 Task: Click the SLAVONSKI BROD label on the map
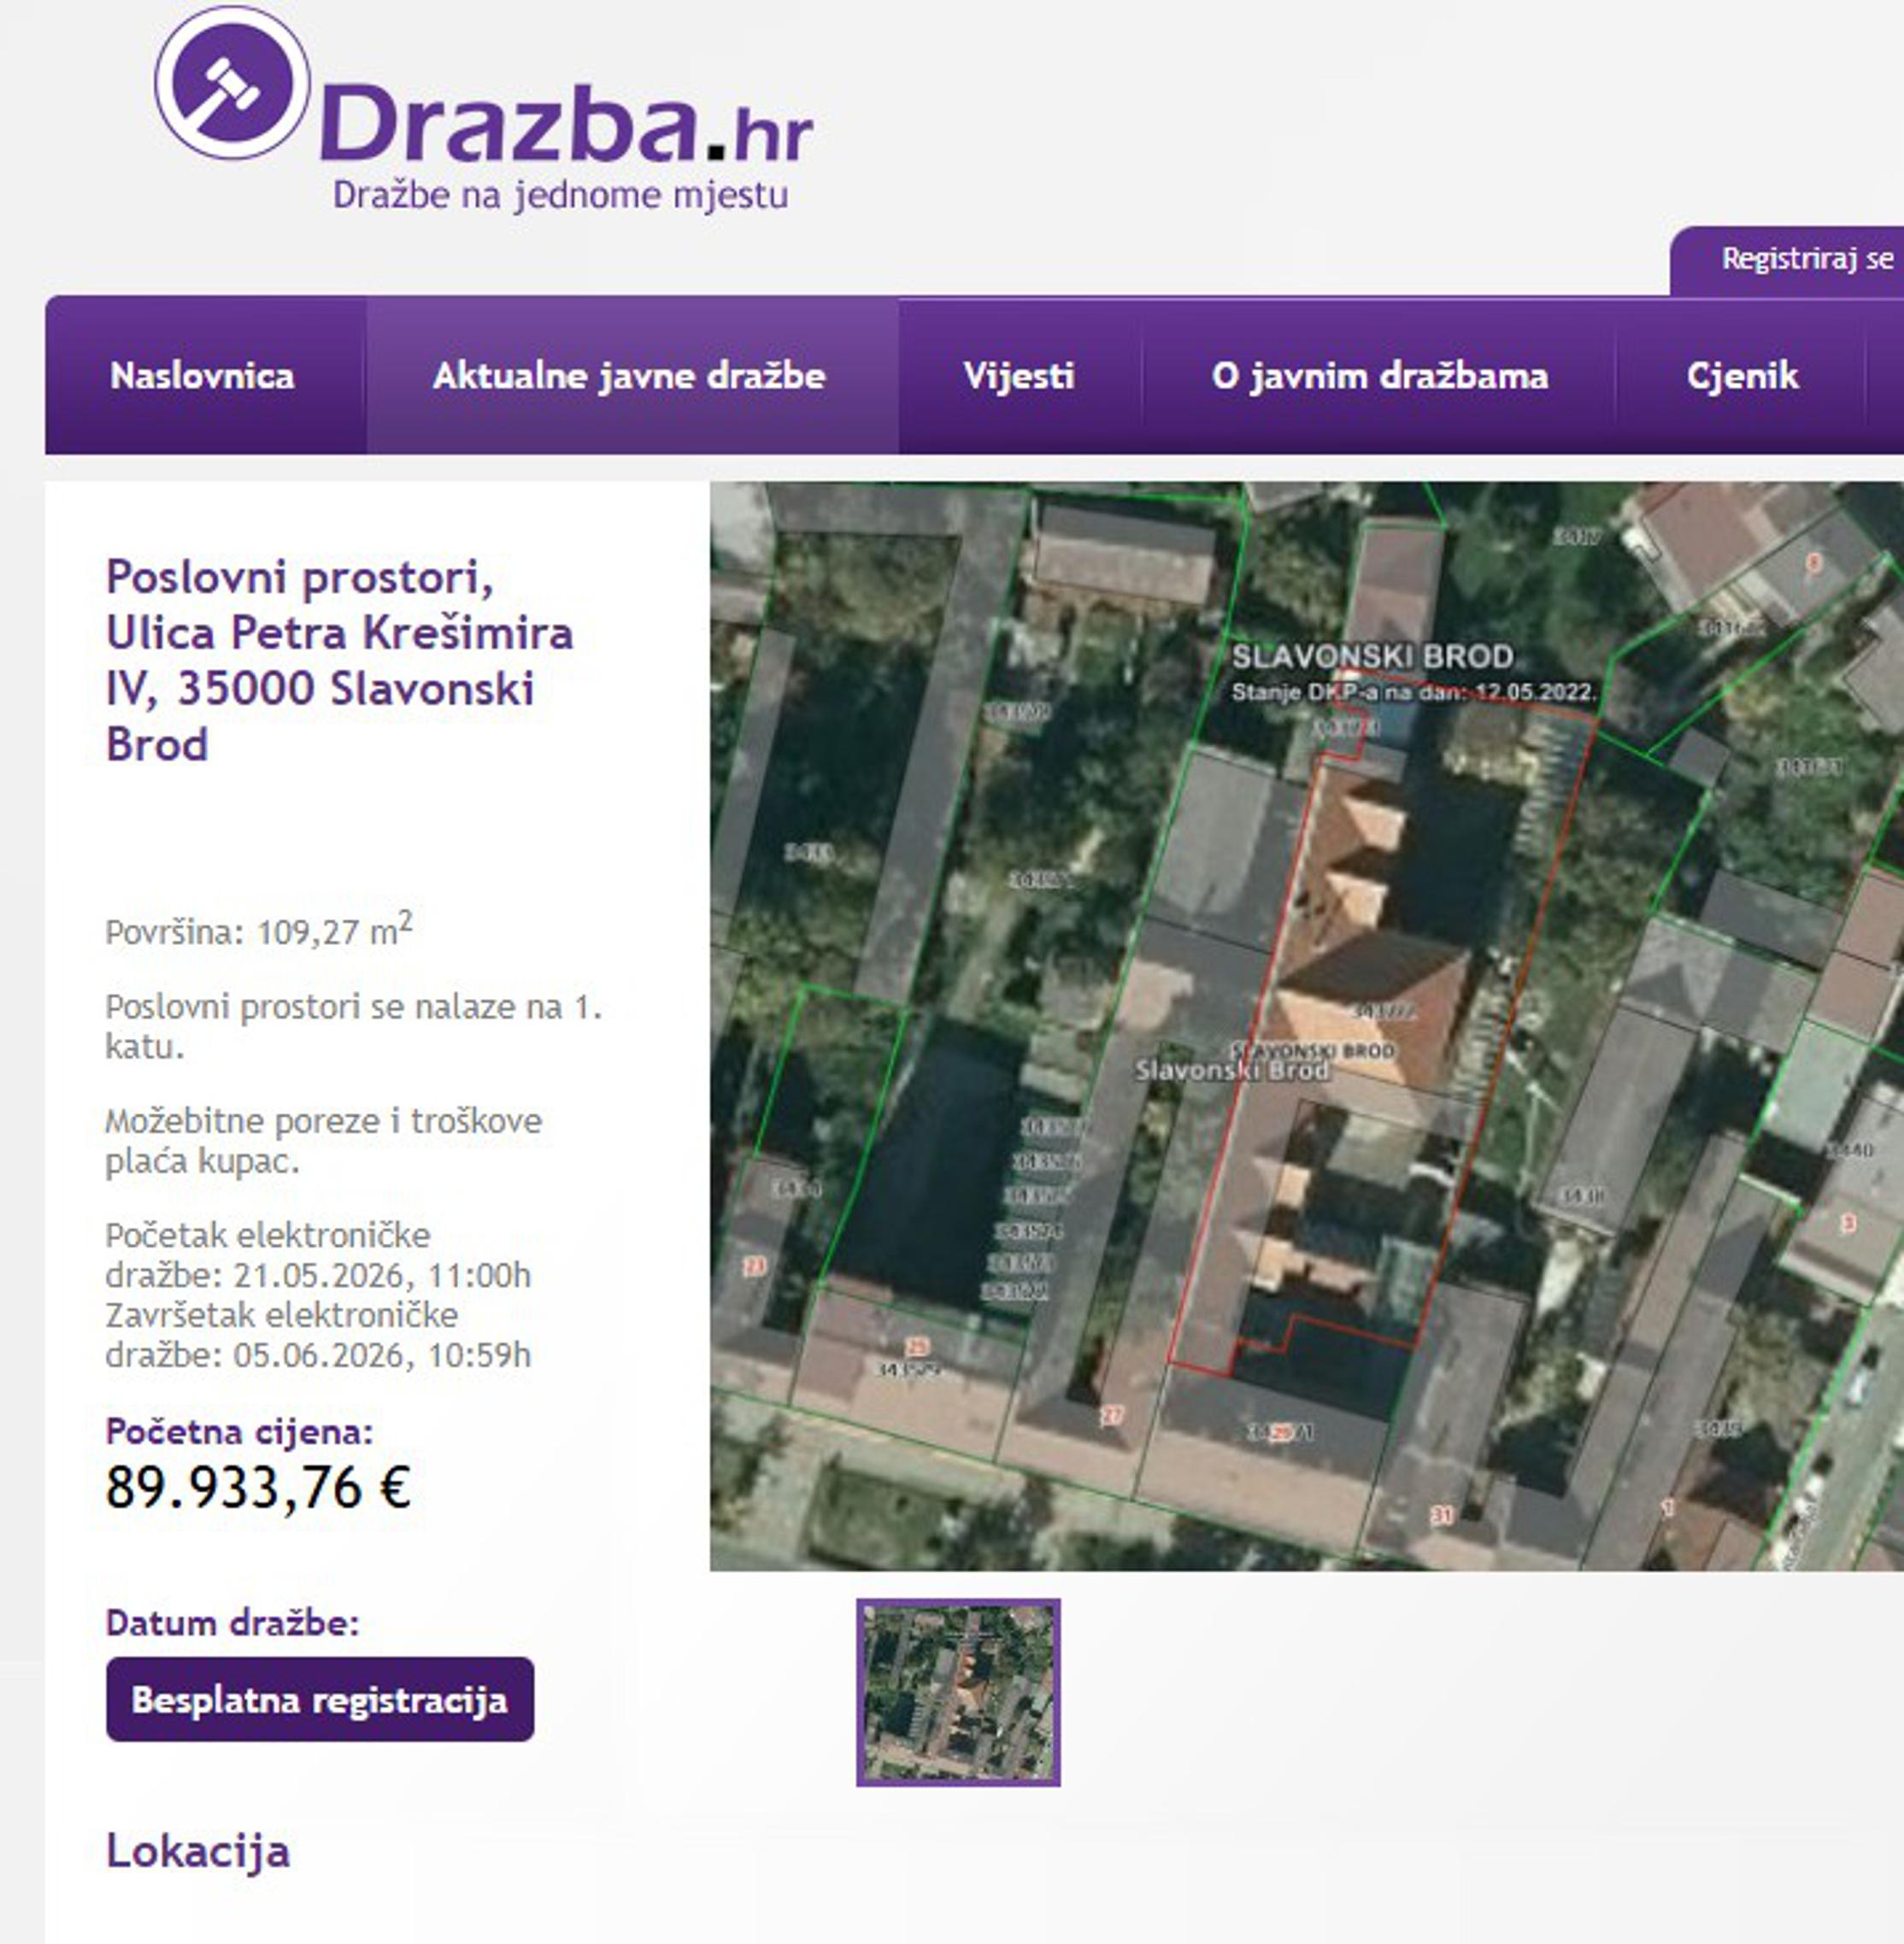coord(1372,657)
